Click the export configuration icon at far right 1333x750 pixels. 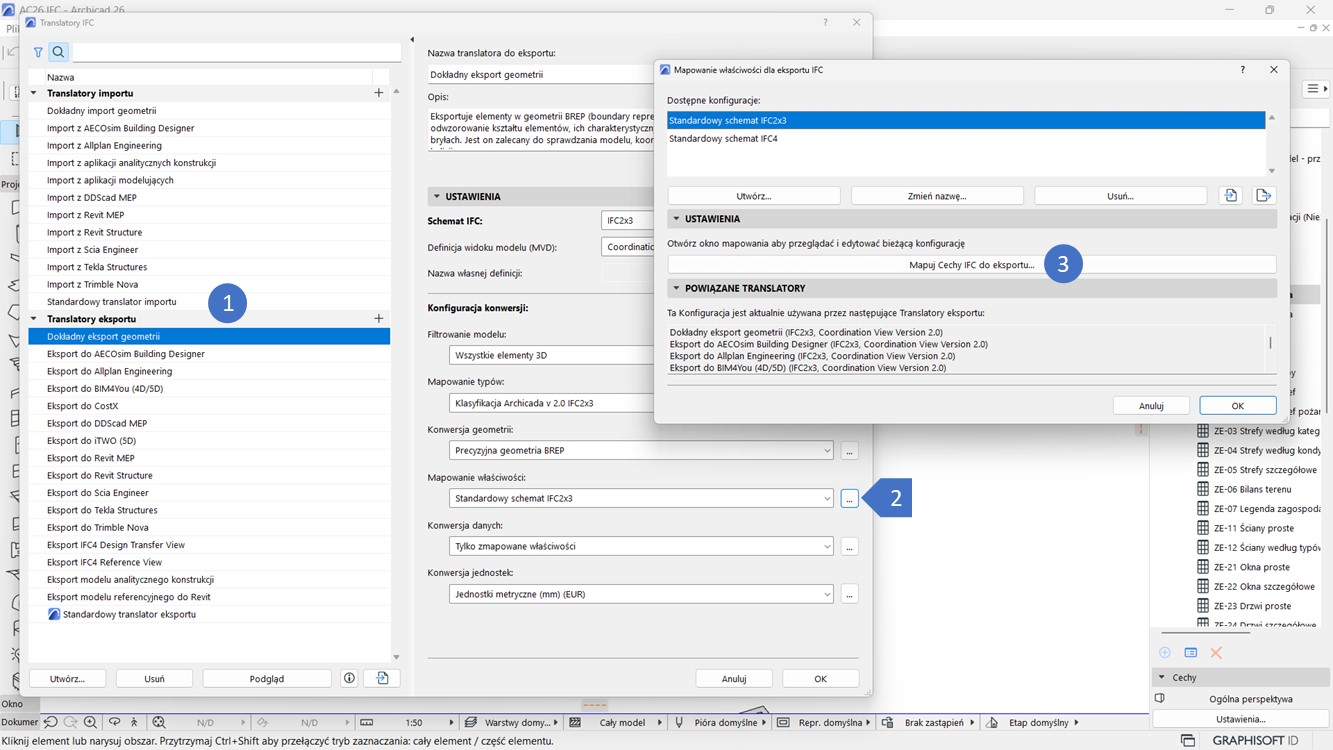click(1263, 196)
